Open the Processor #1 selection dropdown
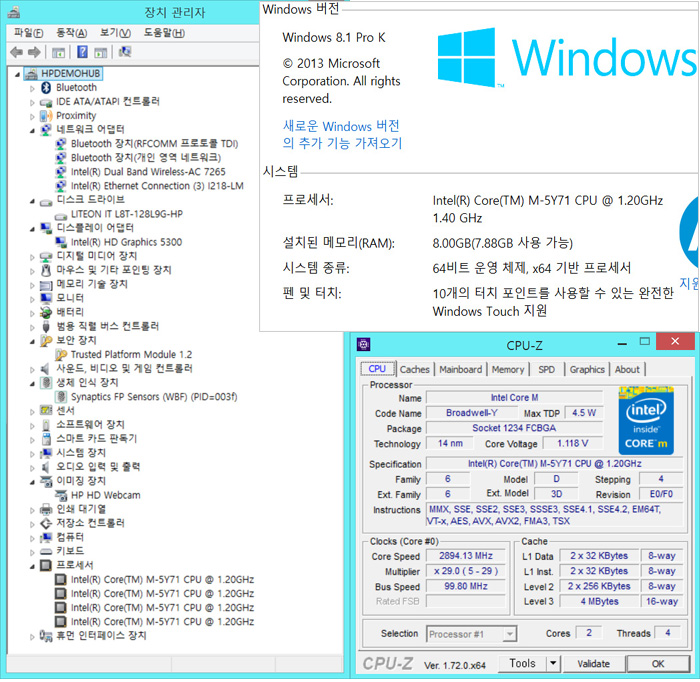Viewport: 700px width, 682px height. click(510, 634)
